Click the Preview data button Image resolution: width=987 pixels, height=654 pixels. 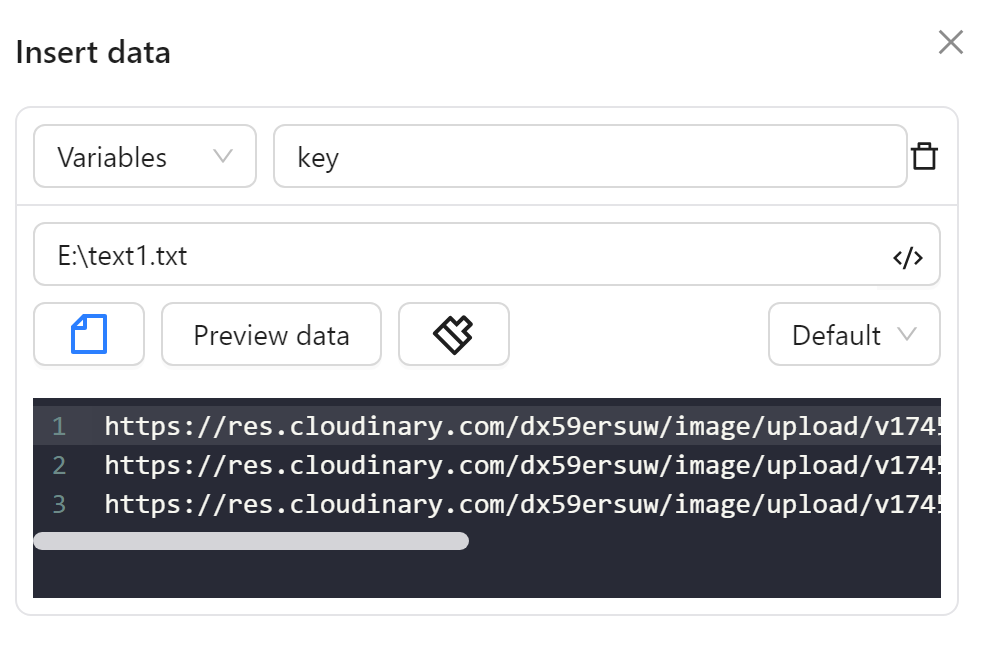click(x=271, y=334)
